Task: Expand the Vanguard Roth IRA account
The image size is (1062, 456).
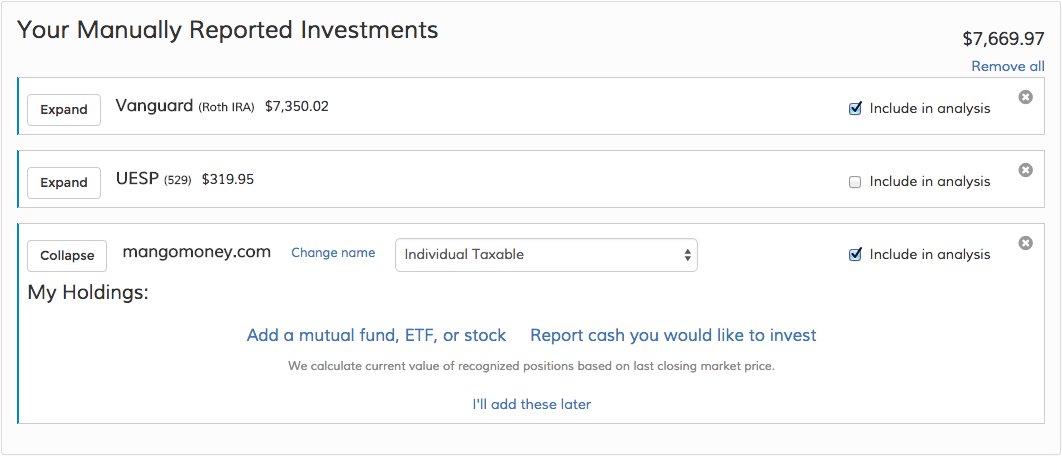Action: point(64,110)
